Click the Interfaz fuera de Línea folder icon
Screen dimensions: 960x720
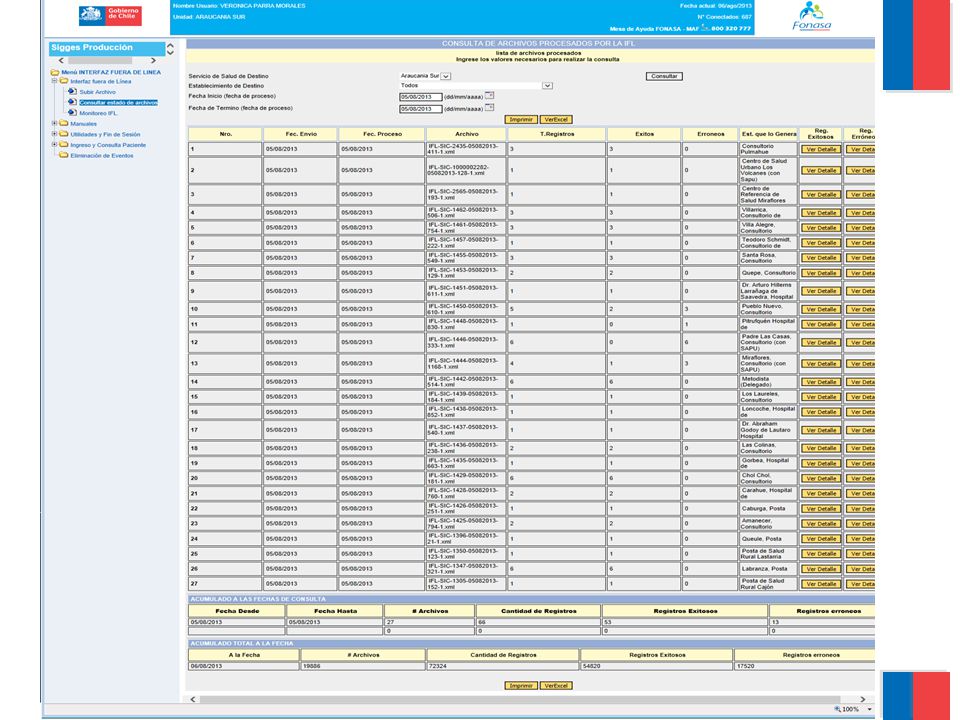[x=64, y=81]
